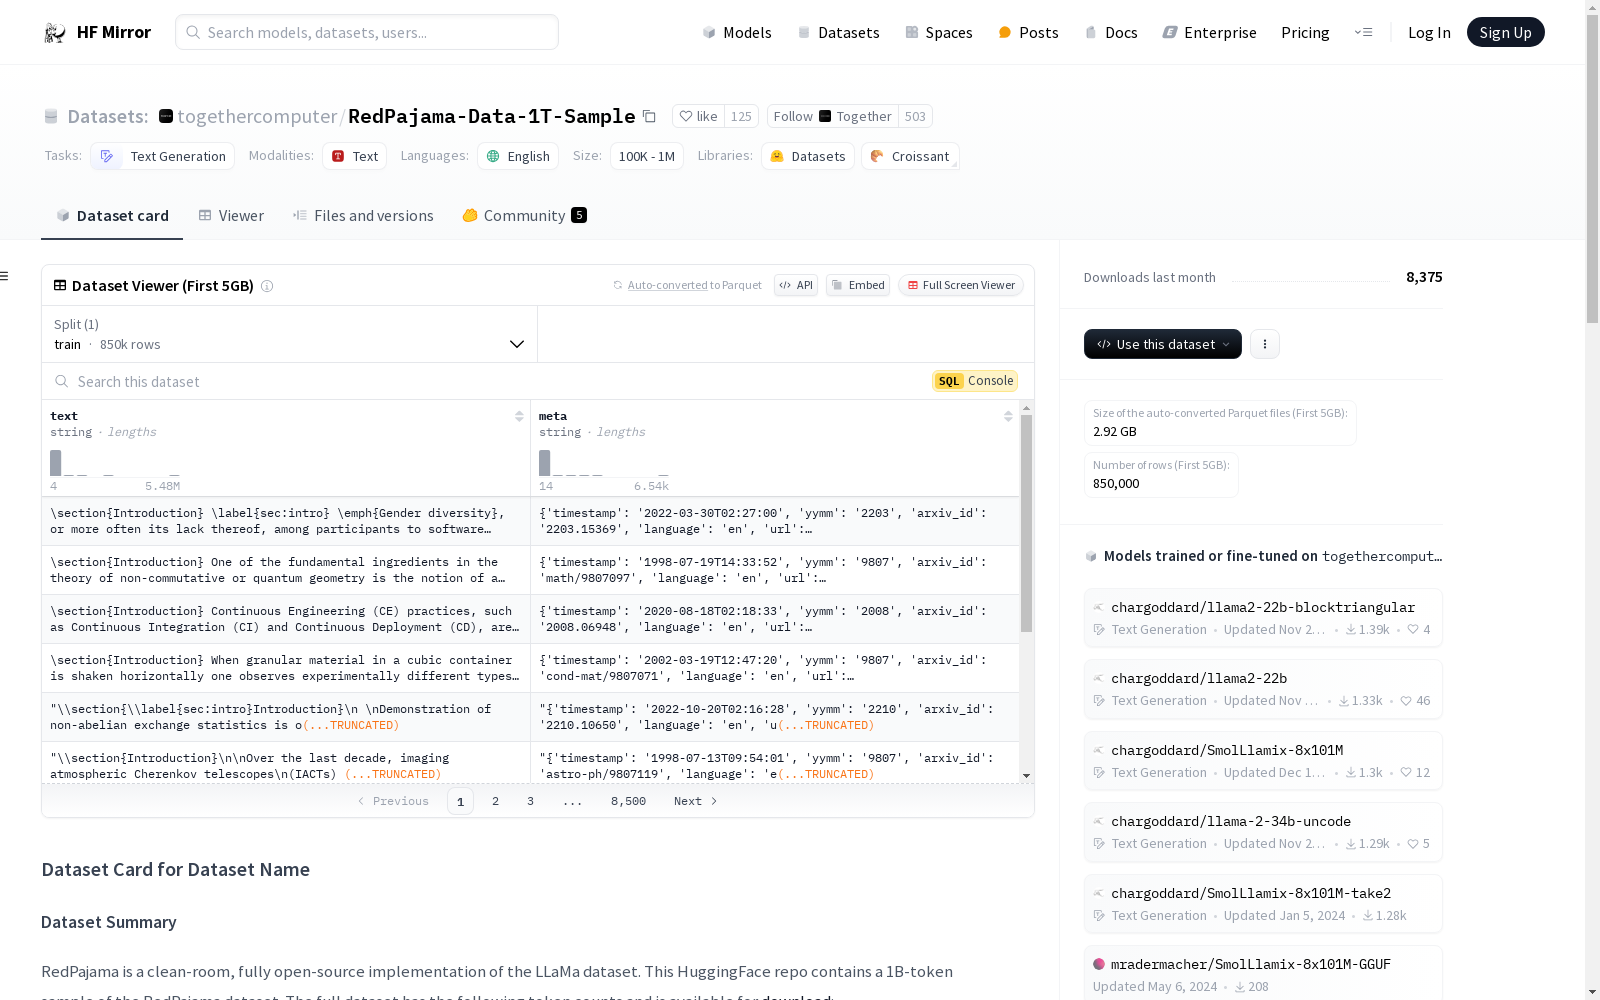Click info icon beside Dataset Viewer title
The width and height of the screenshot is (1600, 1000).
click(x=267, y=286)
